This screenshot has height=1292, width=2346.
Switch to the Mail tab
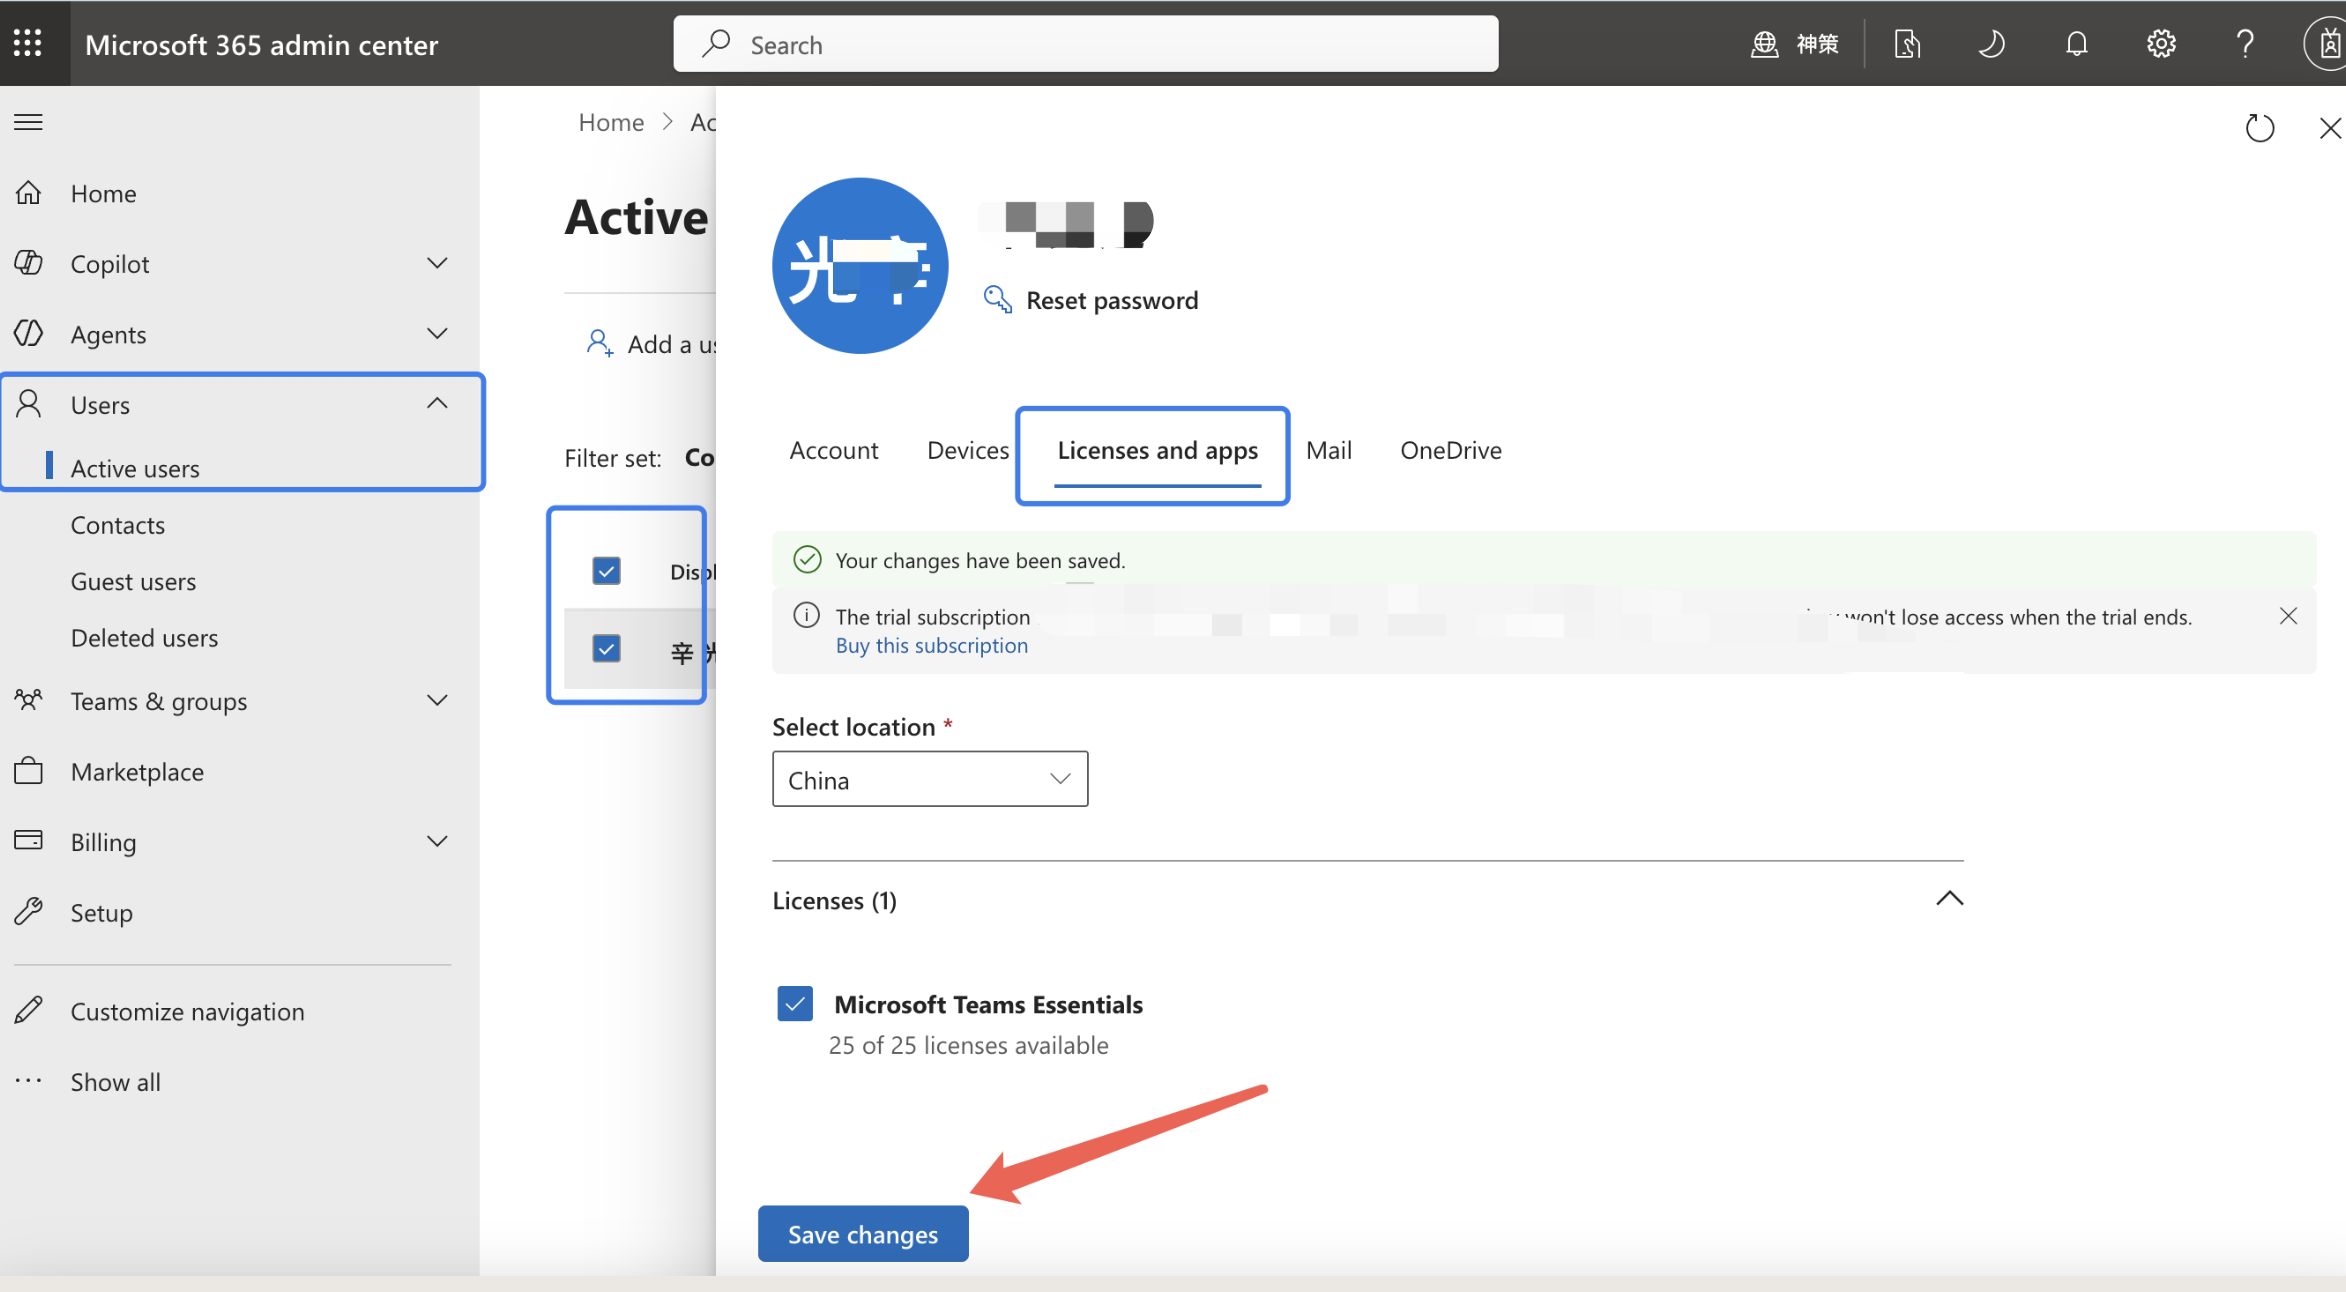[1329, 450]
